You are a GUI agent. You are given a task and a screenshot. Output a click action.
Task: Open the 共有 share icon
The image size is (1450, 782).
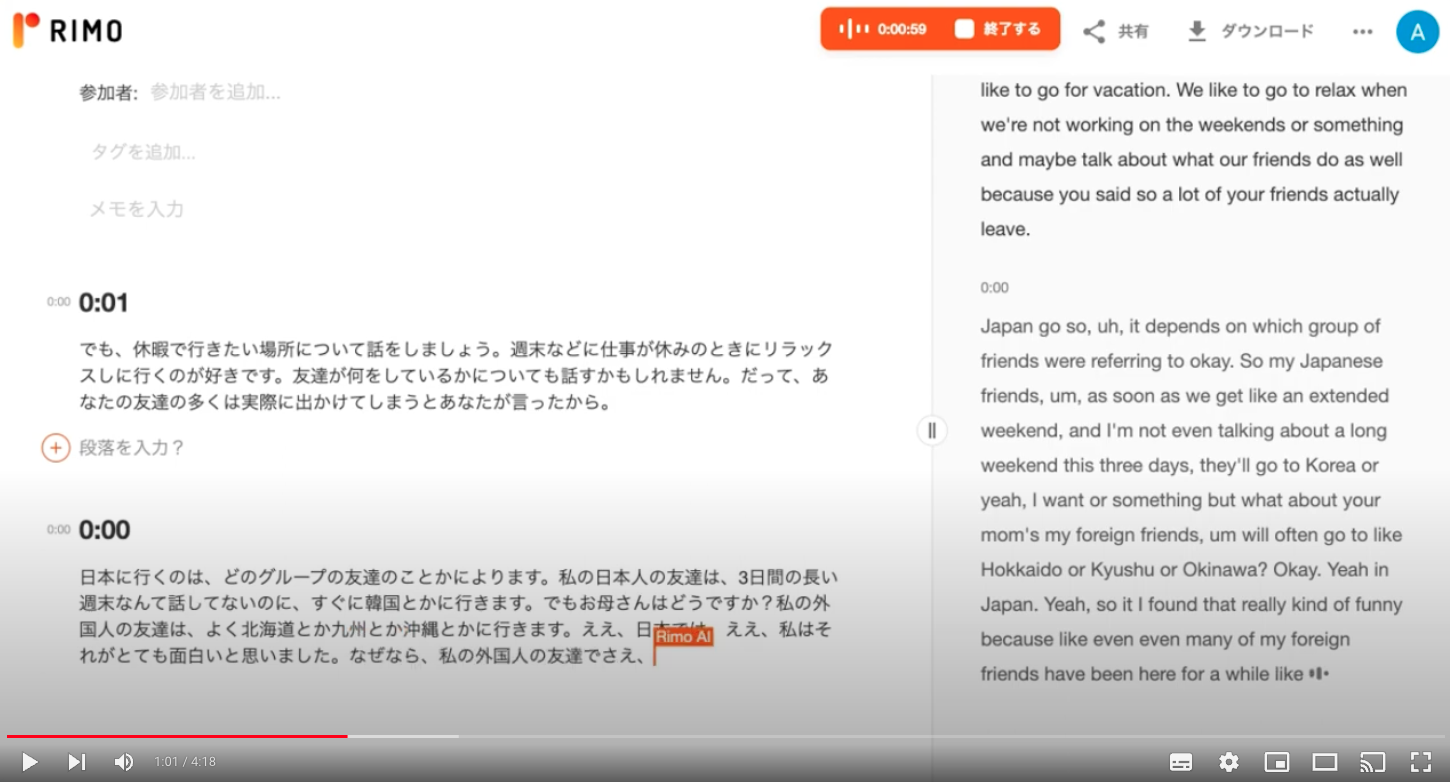tap(1094, 31)
